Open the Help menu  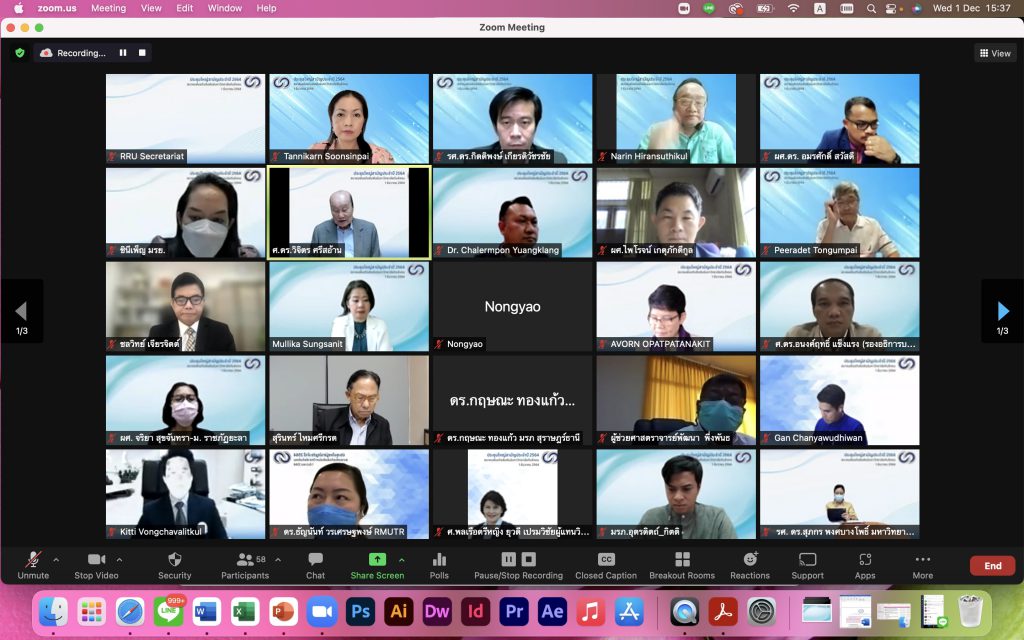pyautogui.click(x=266, y=8)
